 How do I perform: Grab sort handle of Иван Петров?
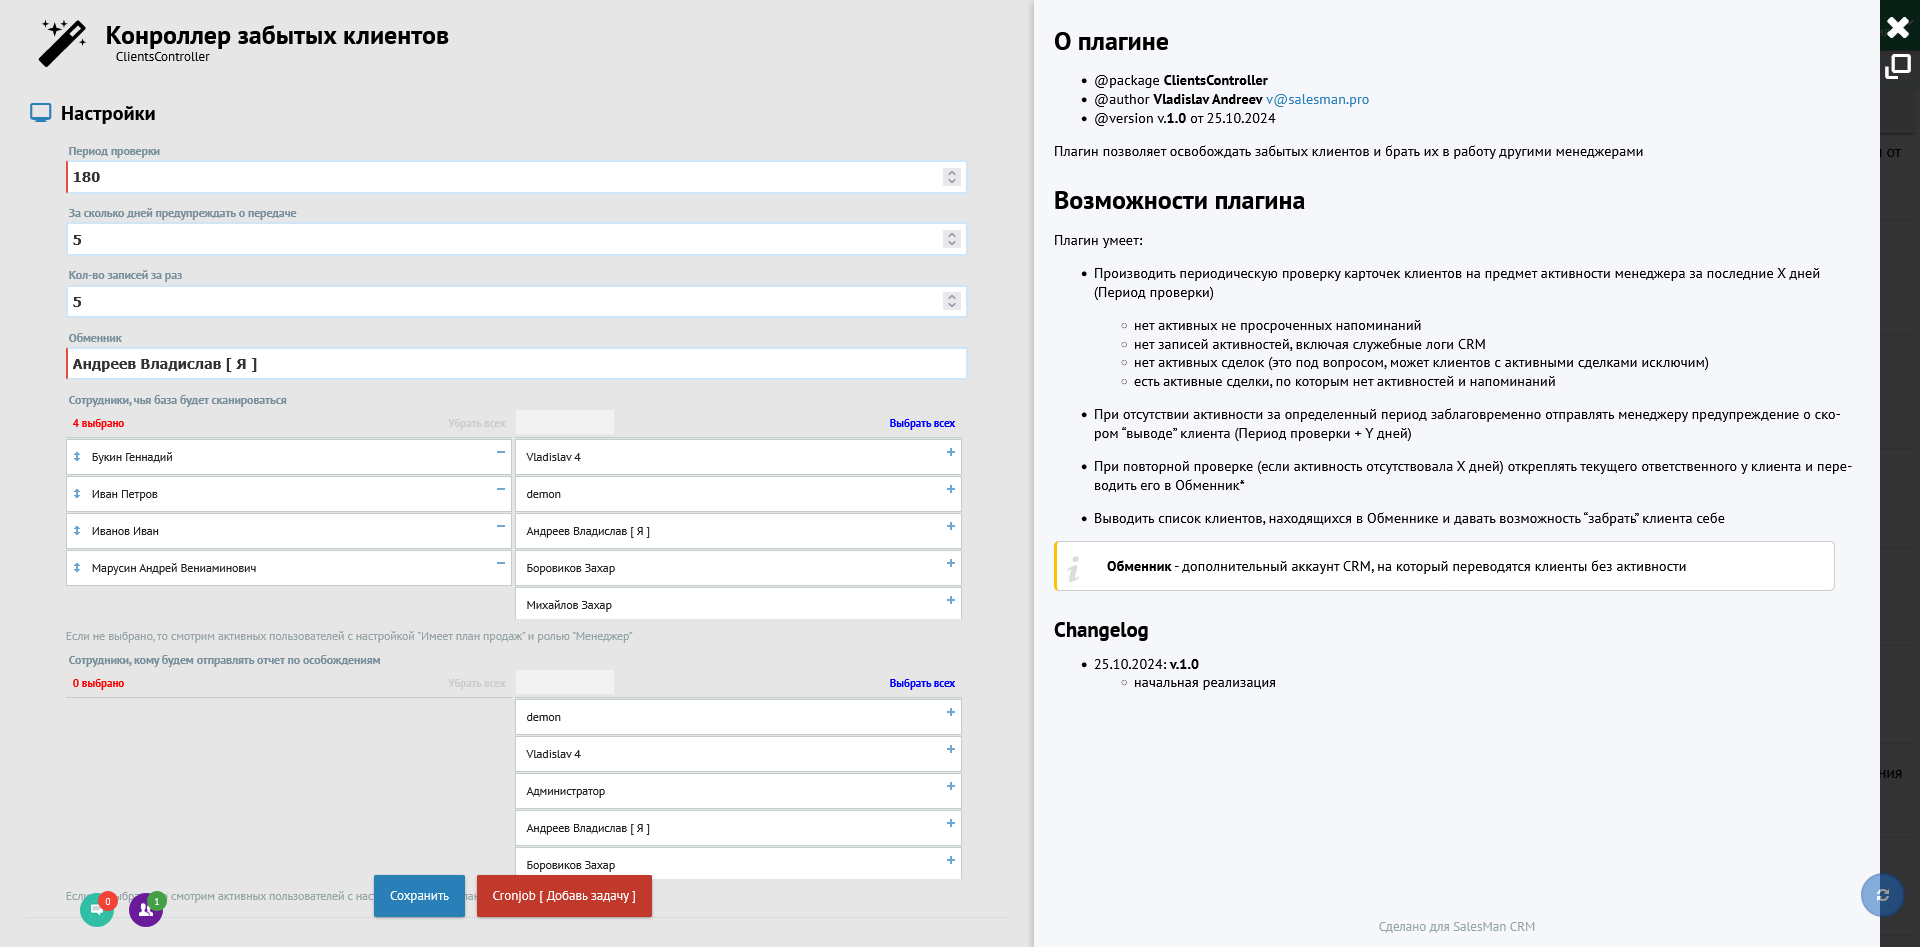pos(77,494)
